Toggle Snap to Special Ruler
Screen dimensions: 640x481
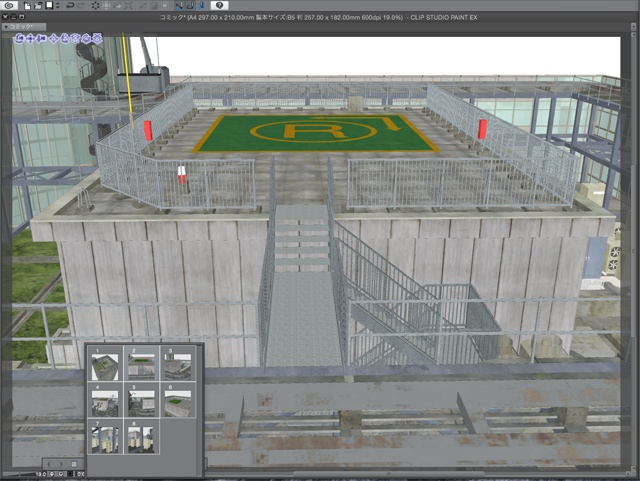pos(190,5)
